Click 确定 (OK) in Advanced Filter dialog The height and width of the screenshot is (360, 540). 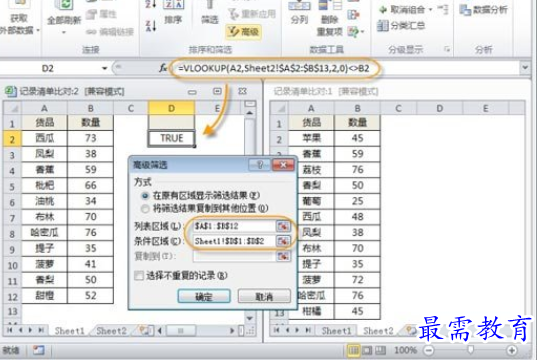point(204,296)
